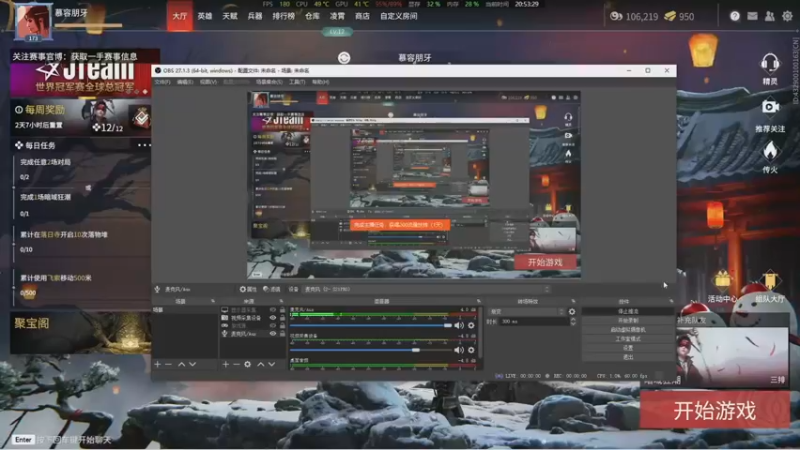Click the silver coin currency icon beside 106,219
Viewport: 800px width, 450px height.
(x=616, y=16)
